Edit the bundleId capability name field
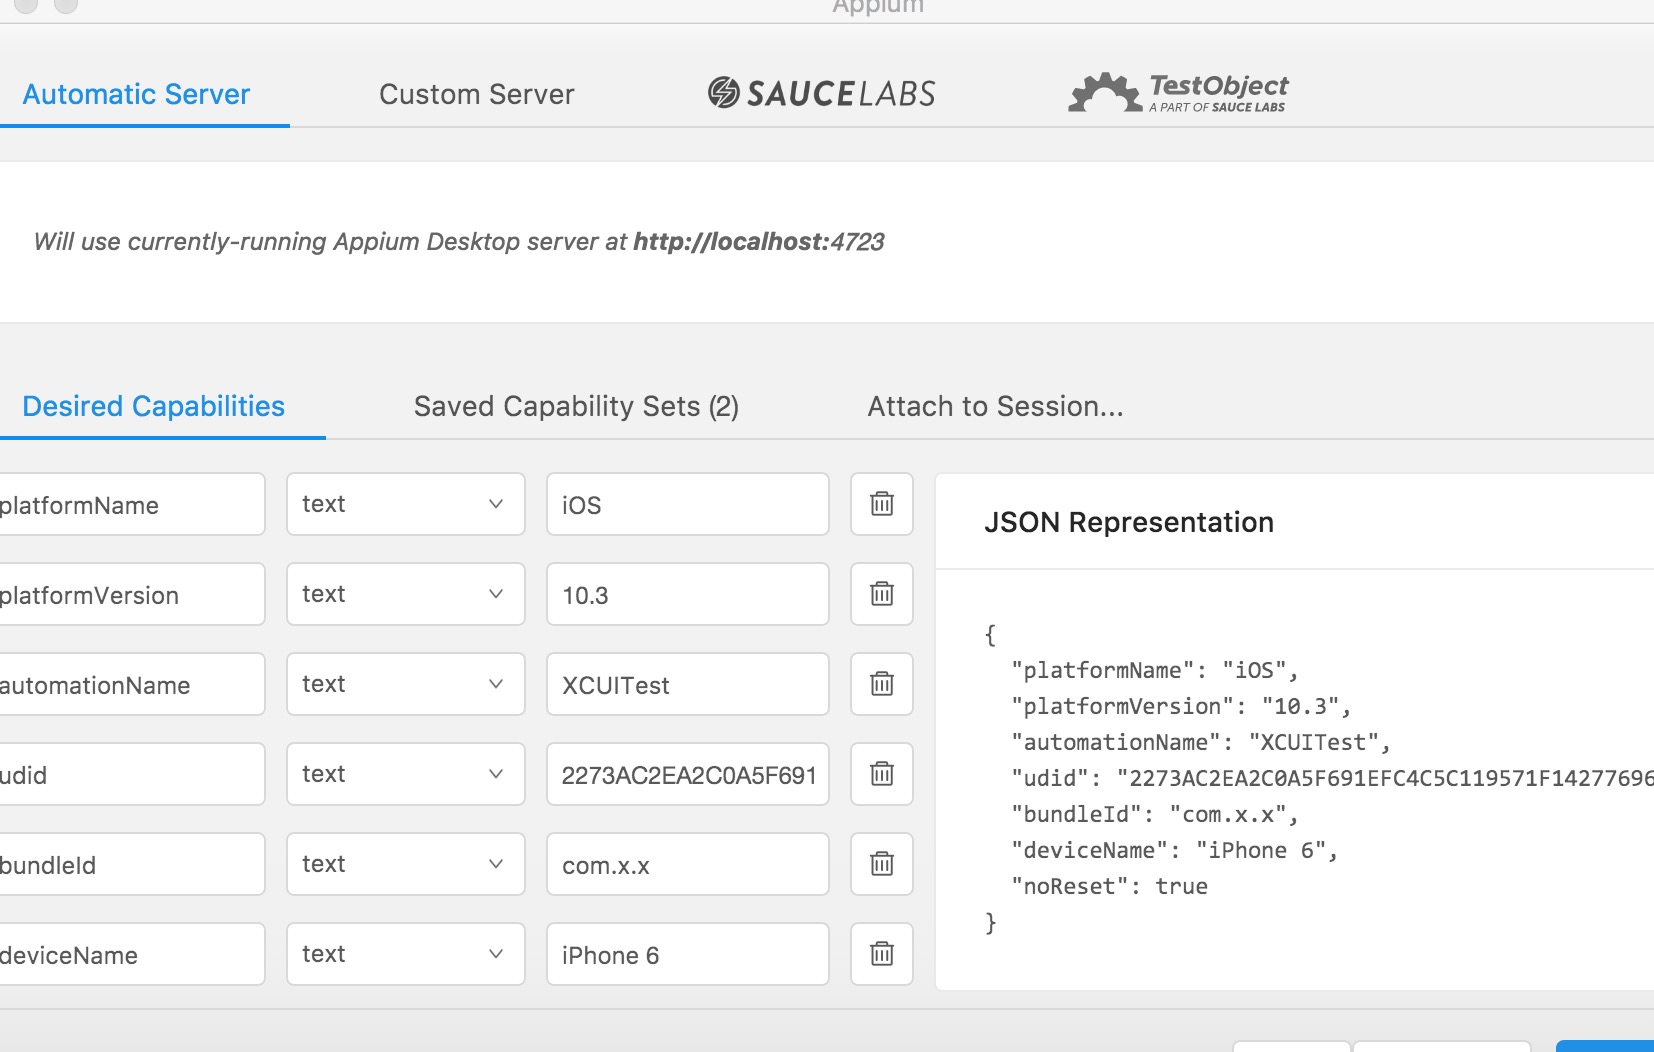The height and width of the screenshot is (1052, 1654). coord(132,864)
